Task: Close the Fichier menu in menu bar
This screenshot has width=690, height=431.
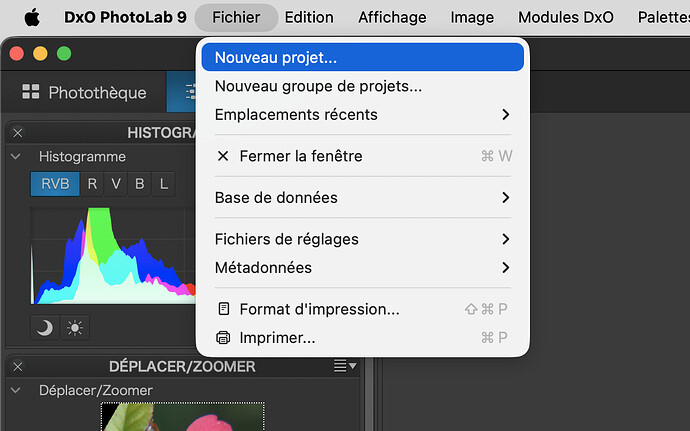Action: (x=236, y=18)
